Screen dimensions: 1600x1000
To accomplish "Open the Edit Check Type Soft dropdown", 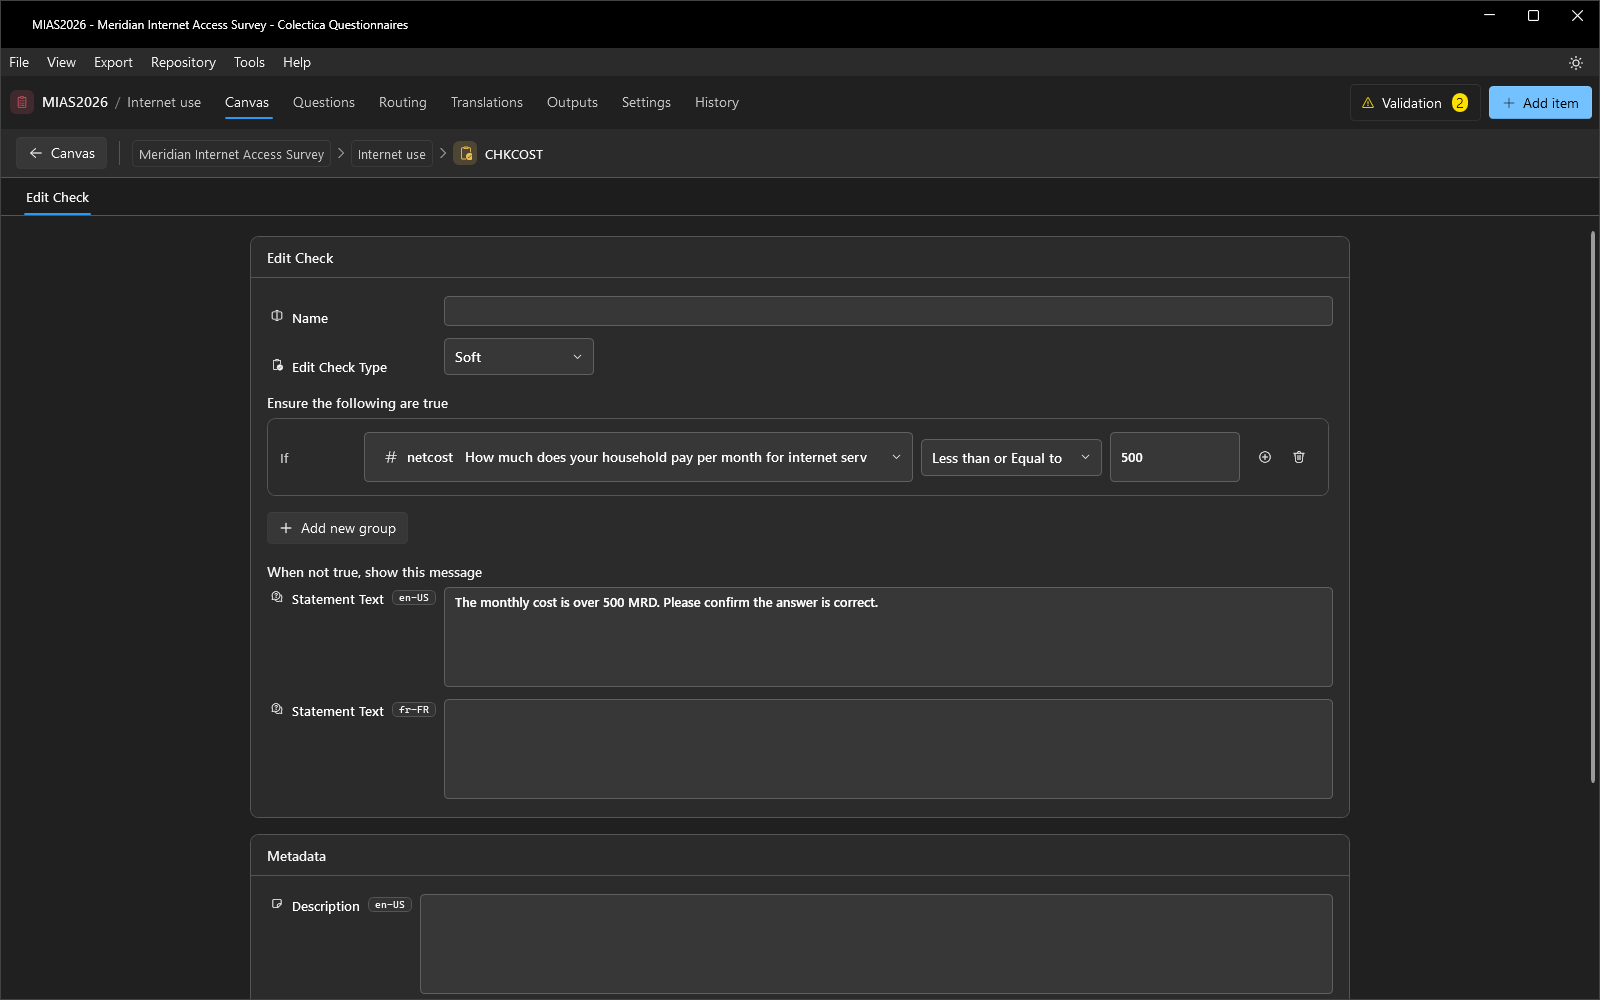I will (x=519, y=357).
